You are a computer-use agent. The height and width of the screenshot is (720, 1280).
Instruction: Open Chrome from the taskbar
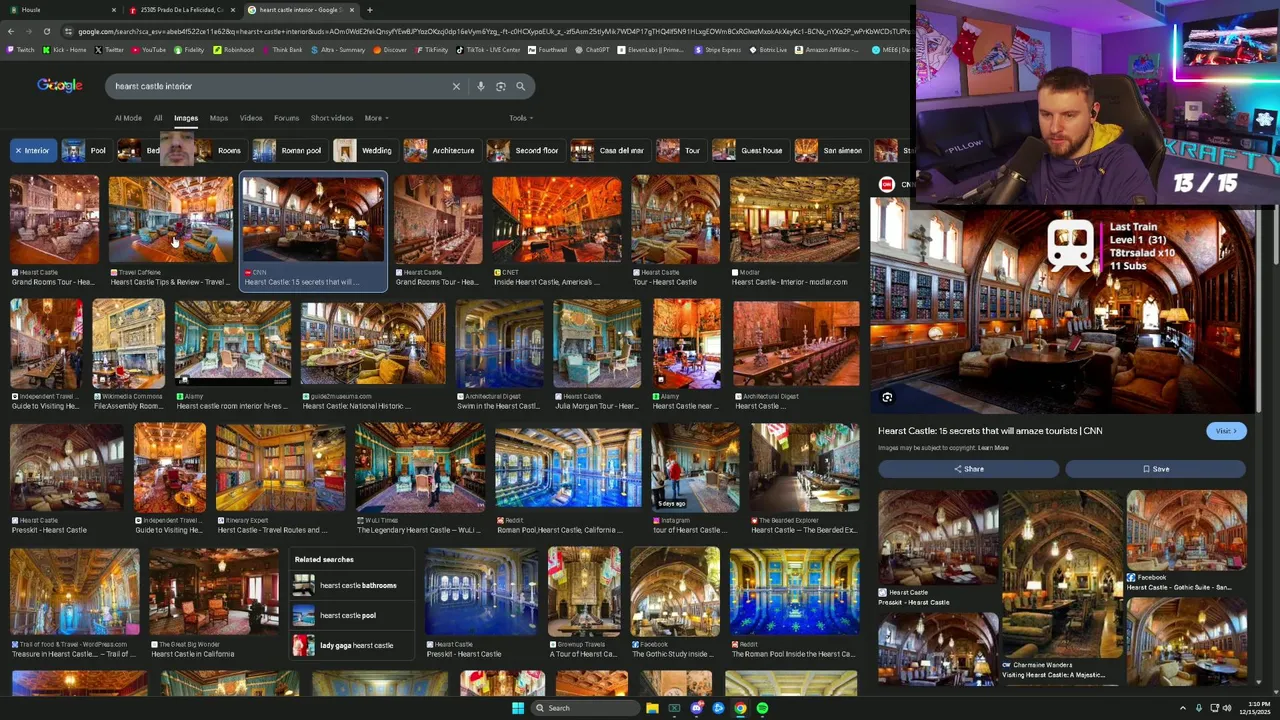pyautogui.click(x=740, y=708)
